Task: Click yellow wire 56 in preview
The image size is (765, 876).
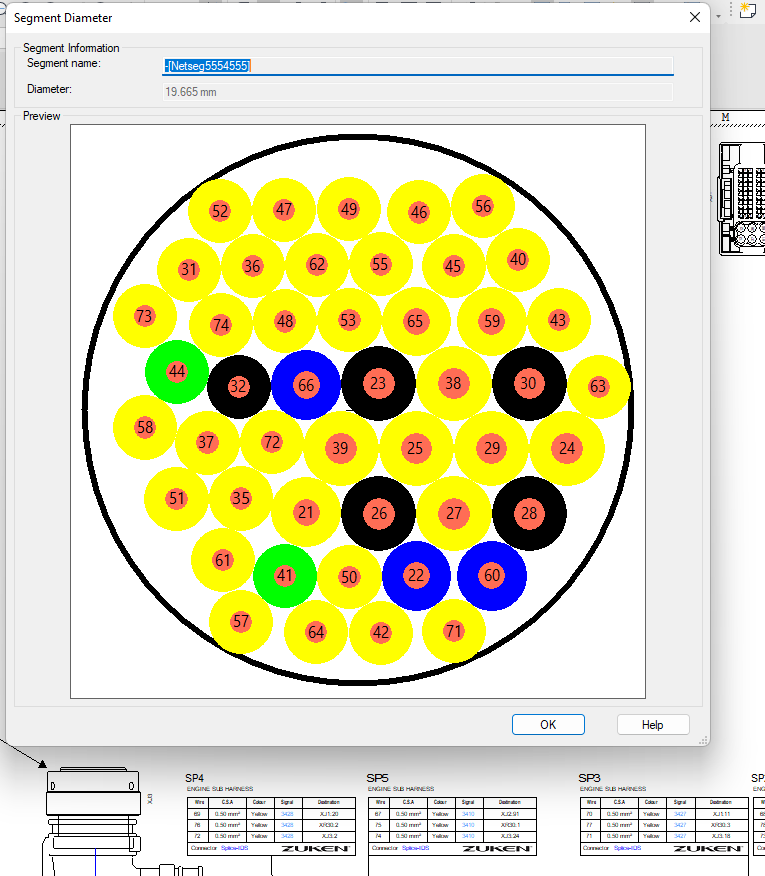Action: click(483, 206)
